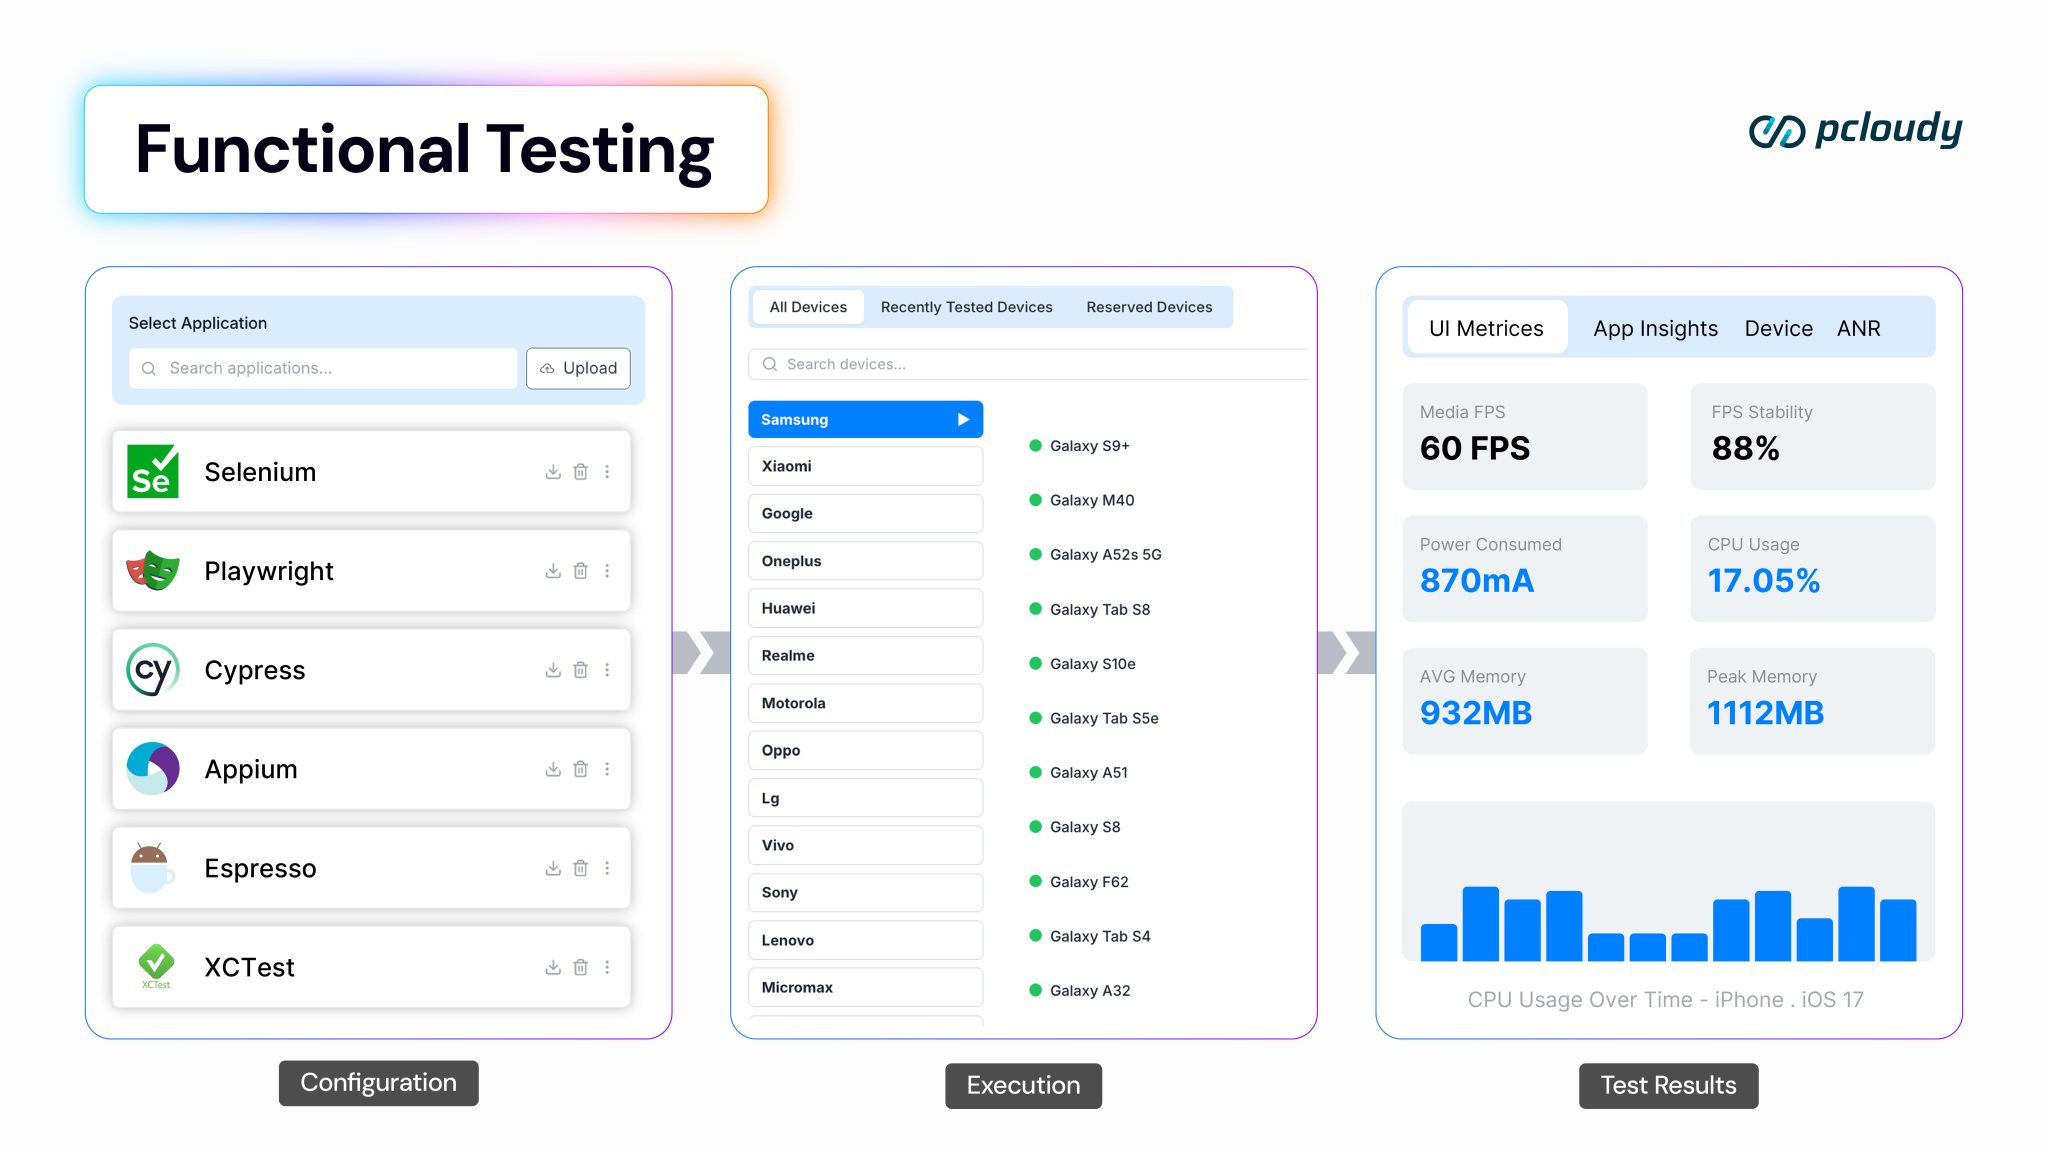Open the Playwright three-dot menu
Image resolution: width=2048 pixels, height=1152 pixels.
pyautogui.click(x=607, y=571)
